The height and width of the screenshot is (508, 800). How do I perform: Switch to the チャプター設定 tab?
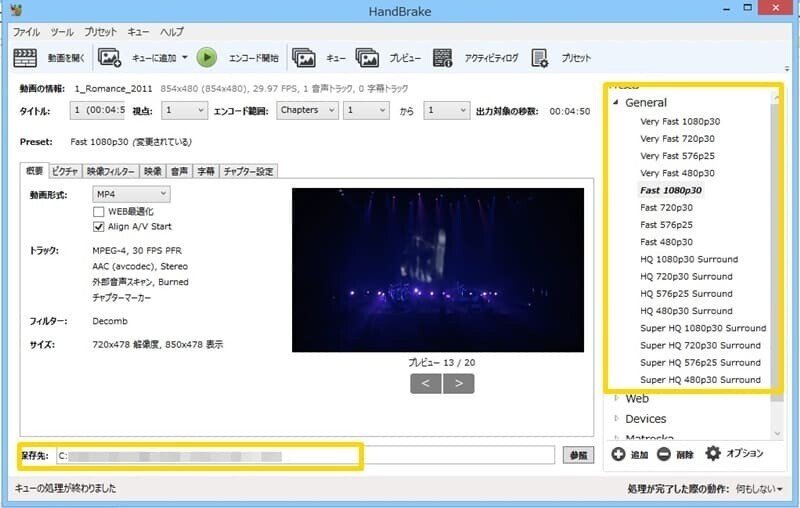tap(248, 171)
